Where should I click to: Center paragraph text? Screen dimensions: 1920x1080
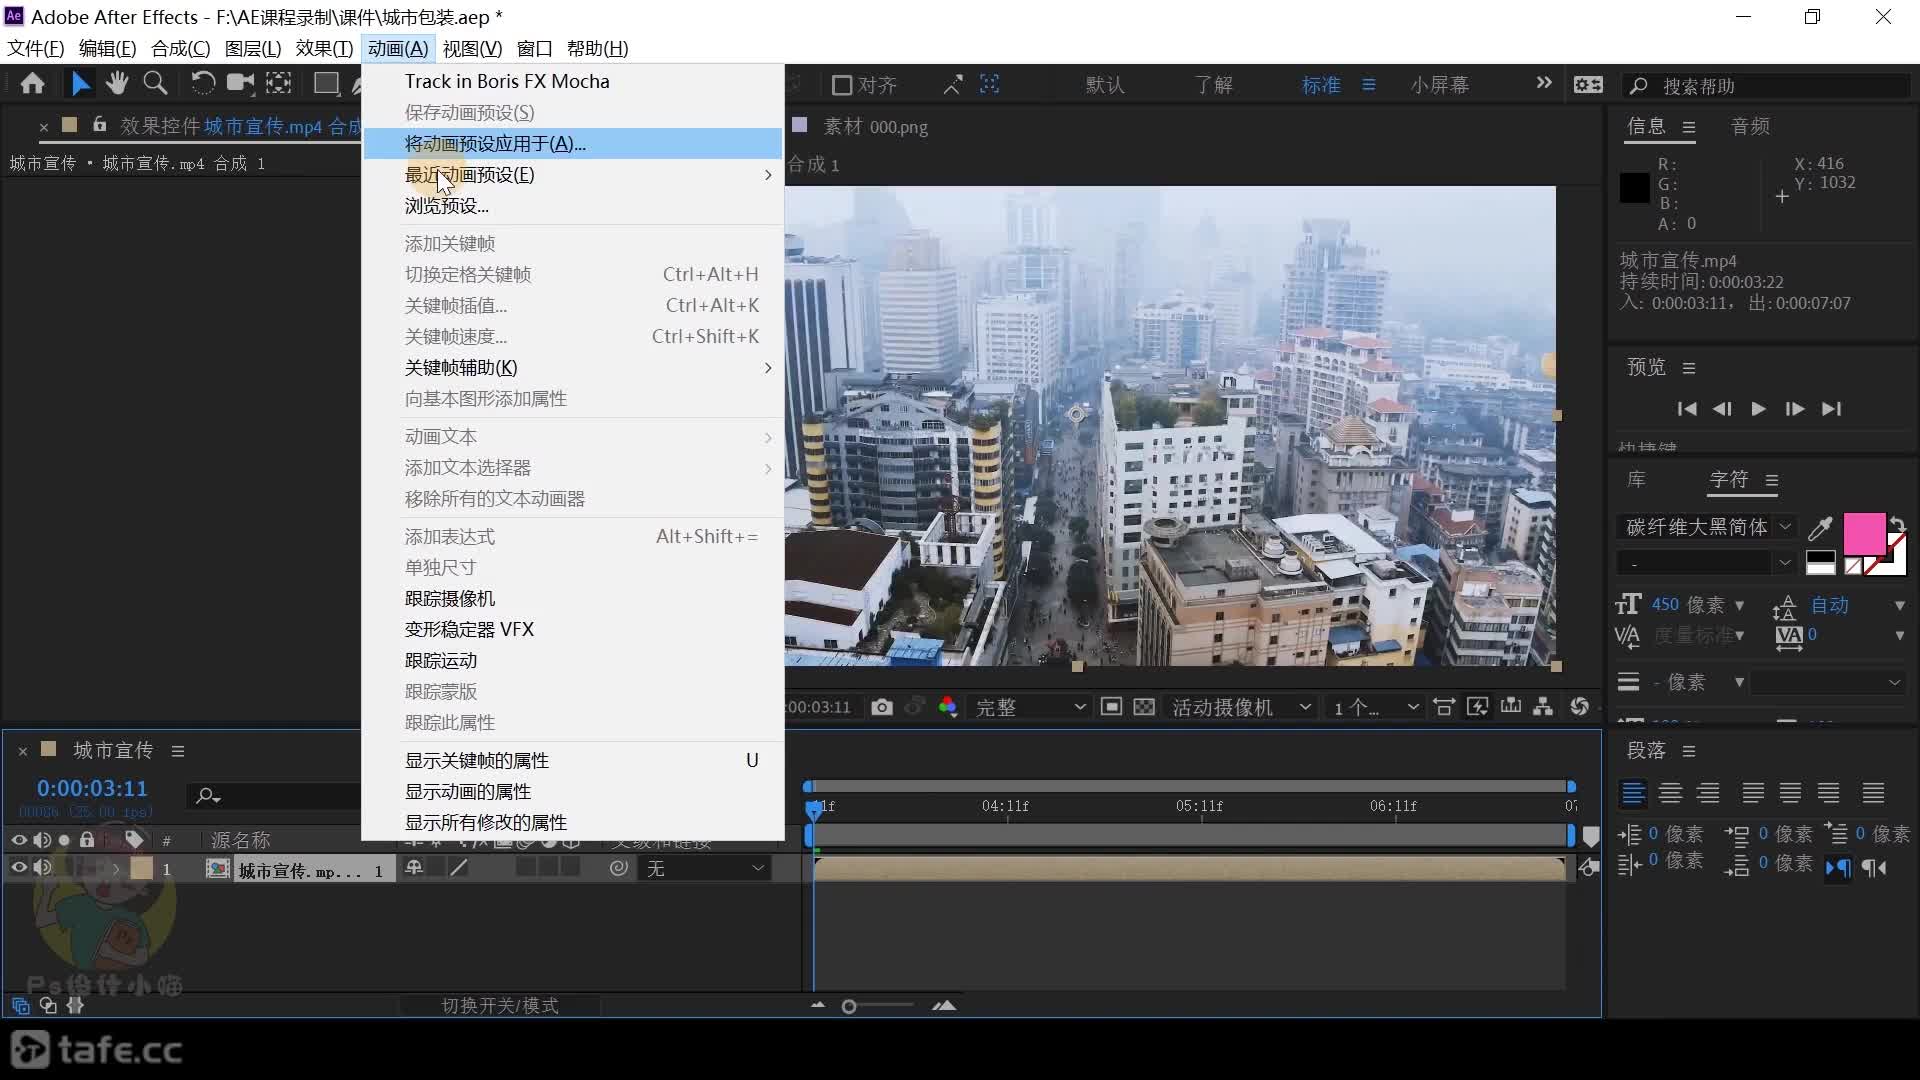(1670, 793)
